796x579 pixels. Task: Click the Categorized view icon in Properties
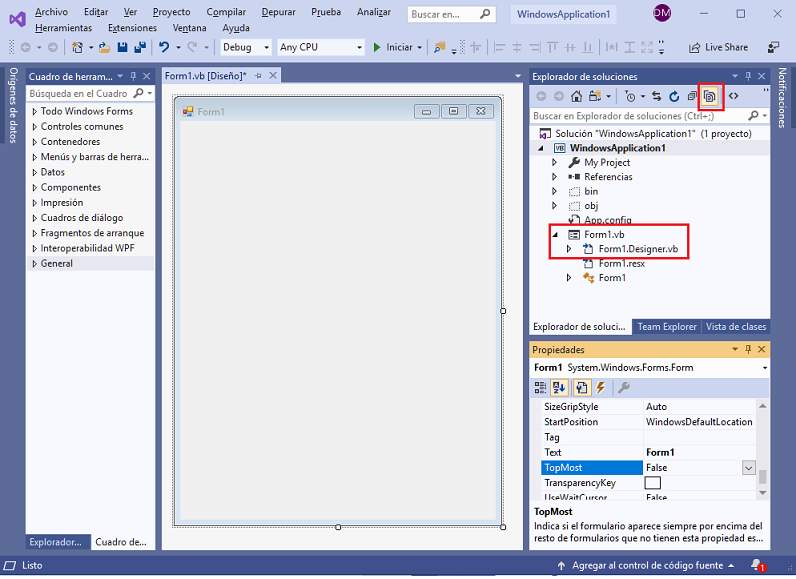click(540, 388)
